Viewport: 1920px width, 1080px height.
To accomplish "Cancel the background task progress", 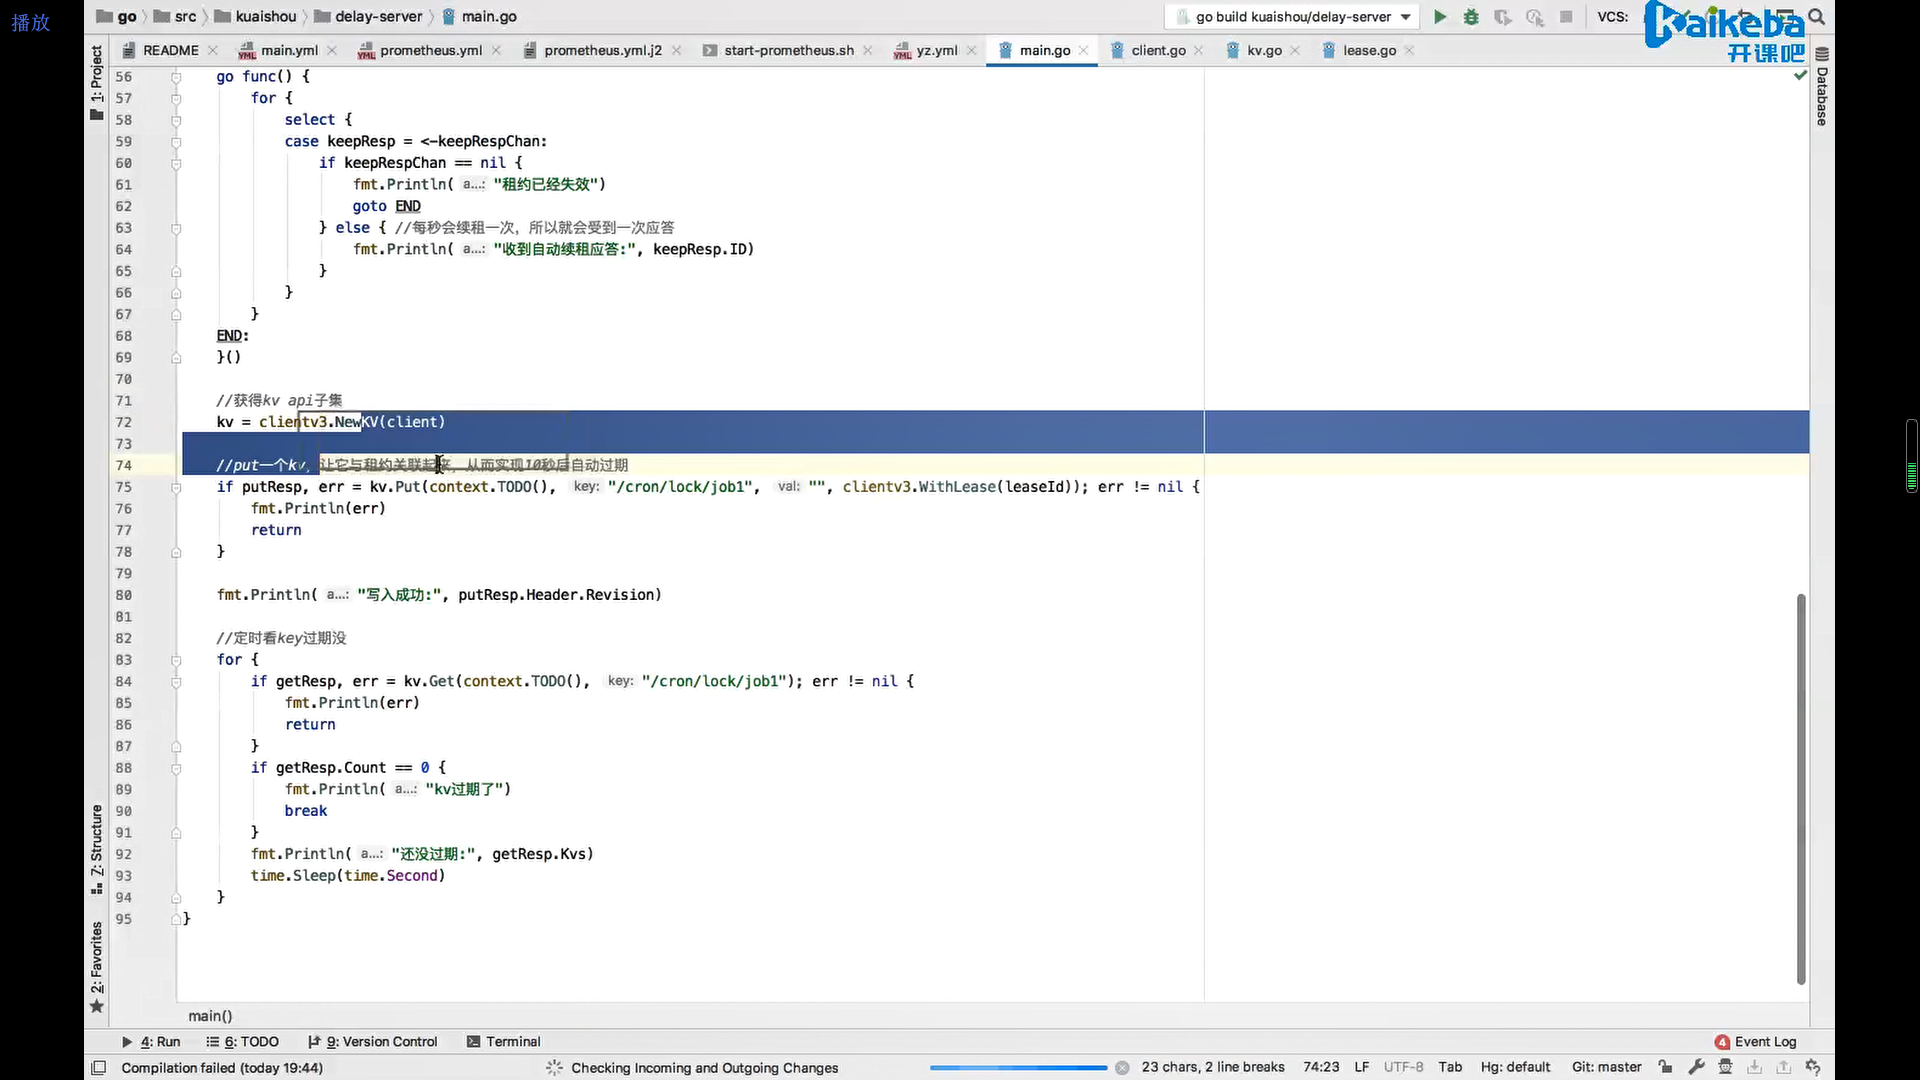I will [x=1122, y=1068].
